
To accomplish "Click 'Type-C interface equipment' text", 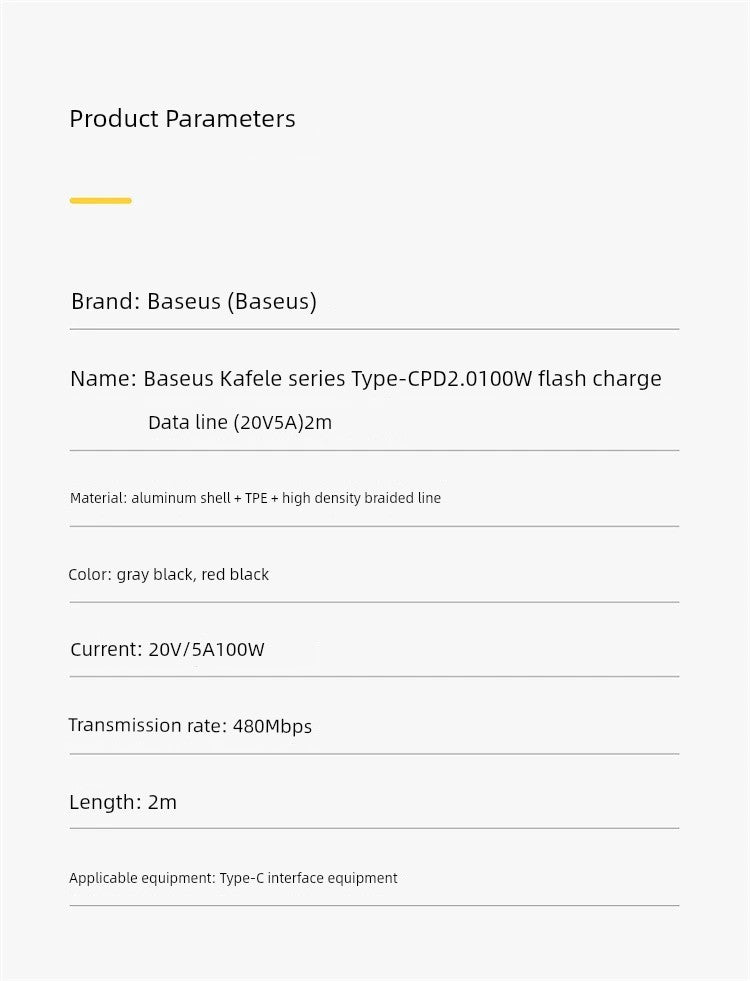I will [x=308, y=878].
